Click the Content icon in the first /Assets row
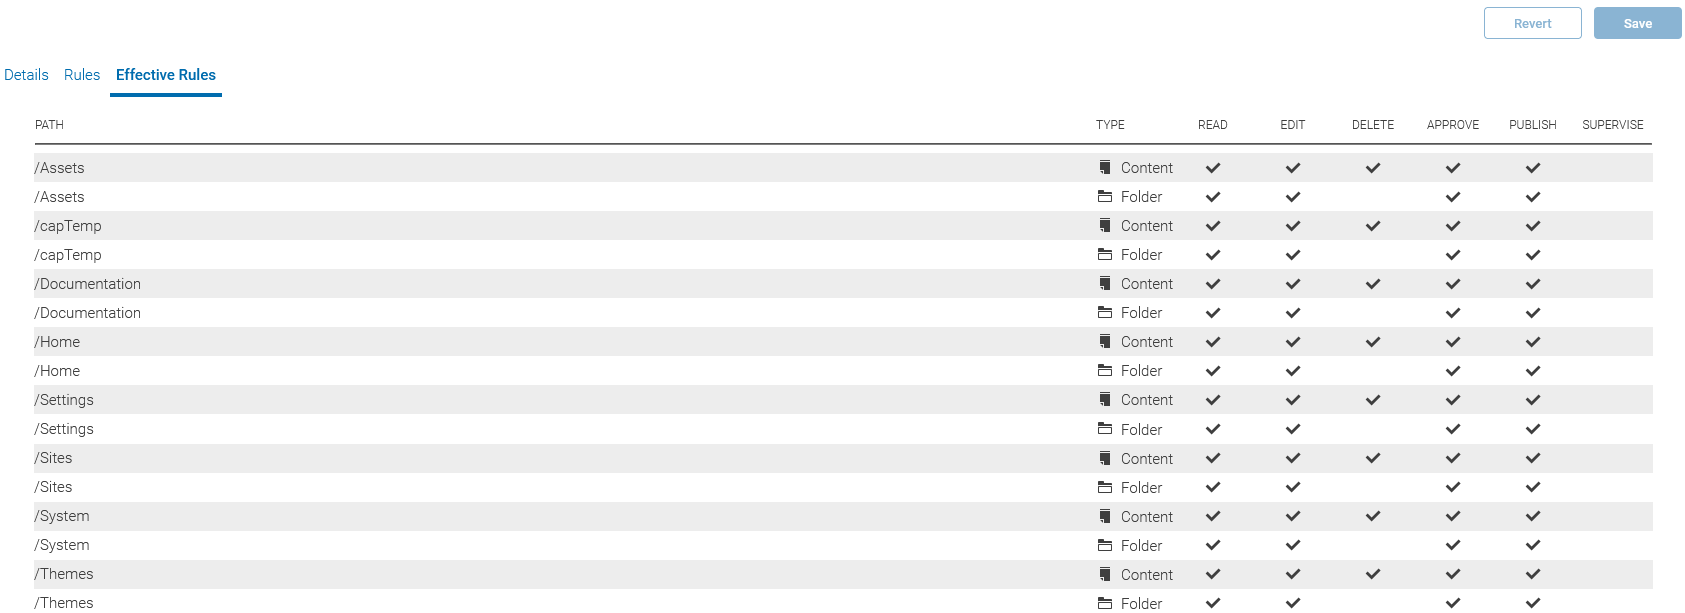 1105,168
